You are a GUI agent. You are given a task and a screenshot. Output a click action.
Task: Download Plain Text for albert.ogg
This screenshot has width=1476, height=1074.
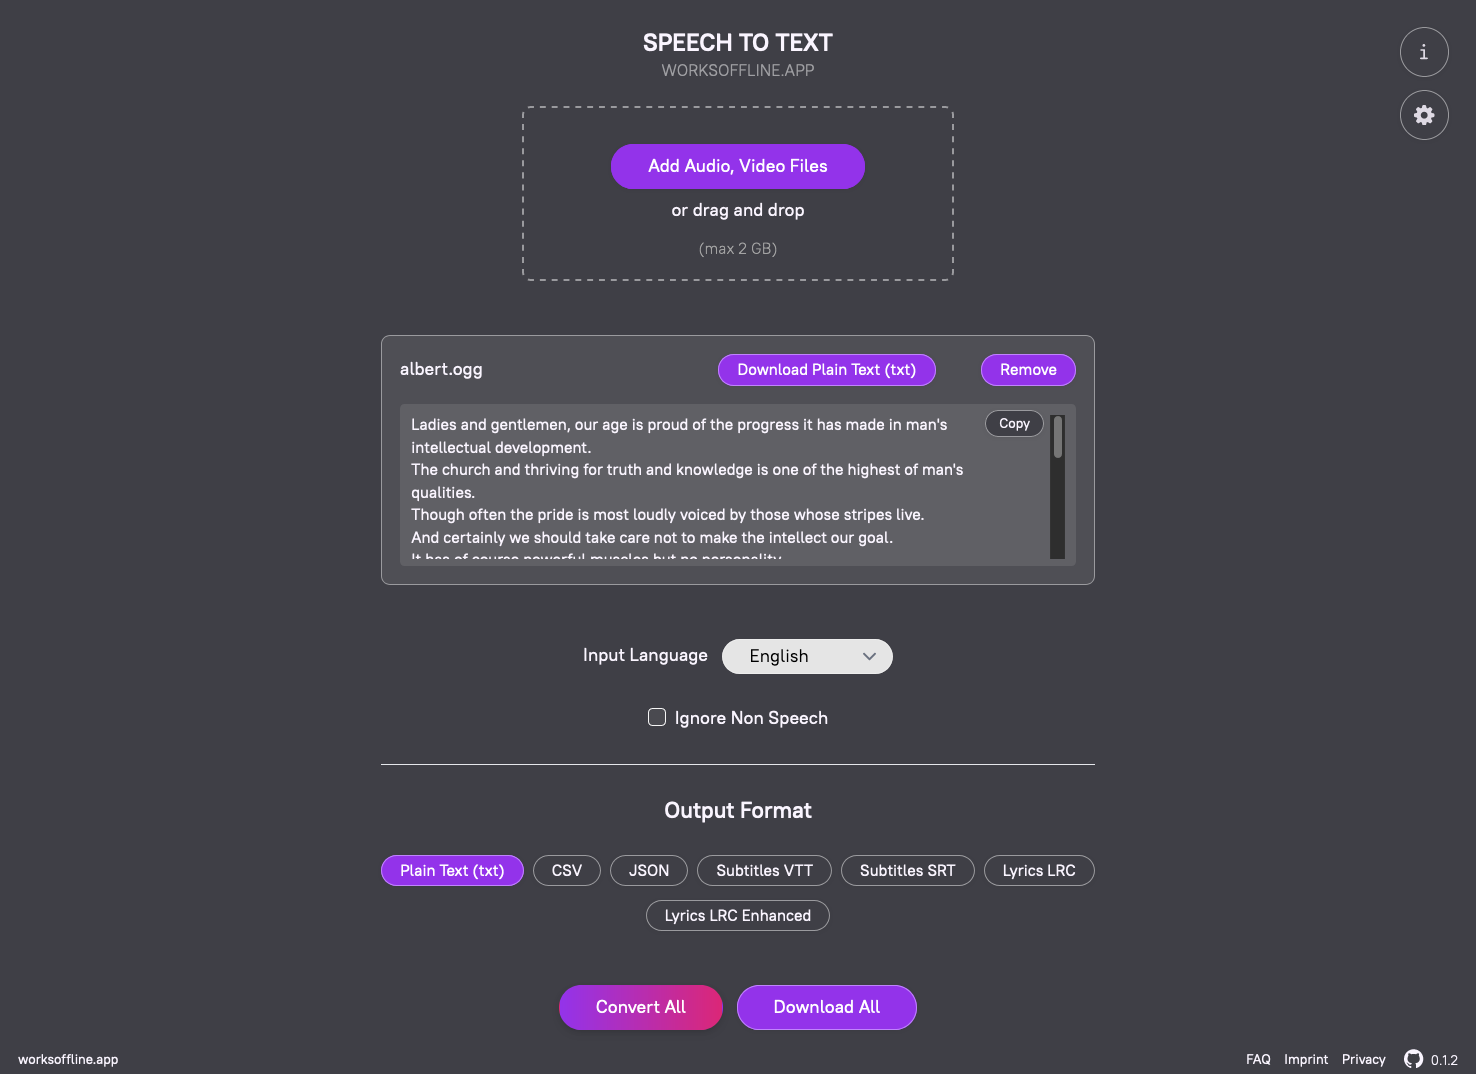(827, 370)
